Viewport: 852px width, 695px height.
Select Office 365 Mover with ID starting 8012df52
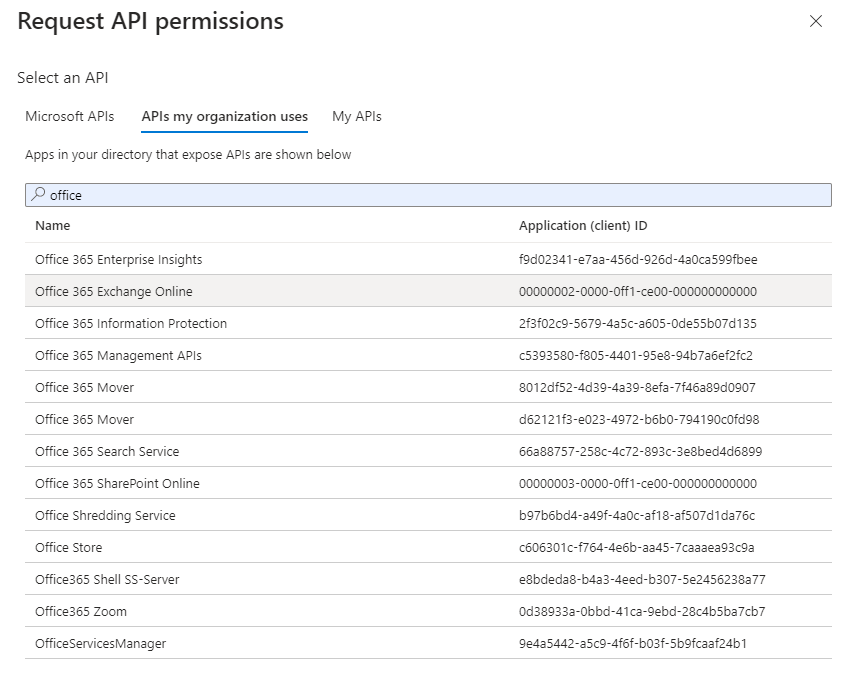tap(428, 387)
